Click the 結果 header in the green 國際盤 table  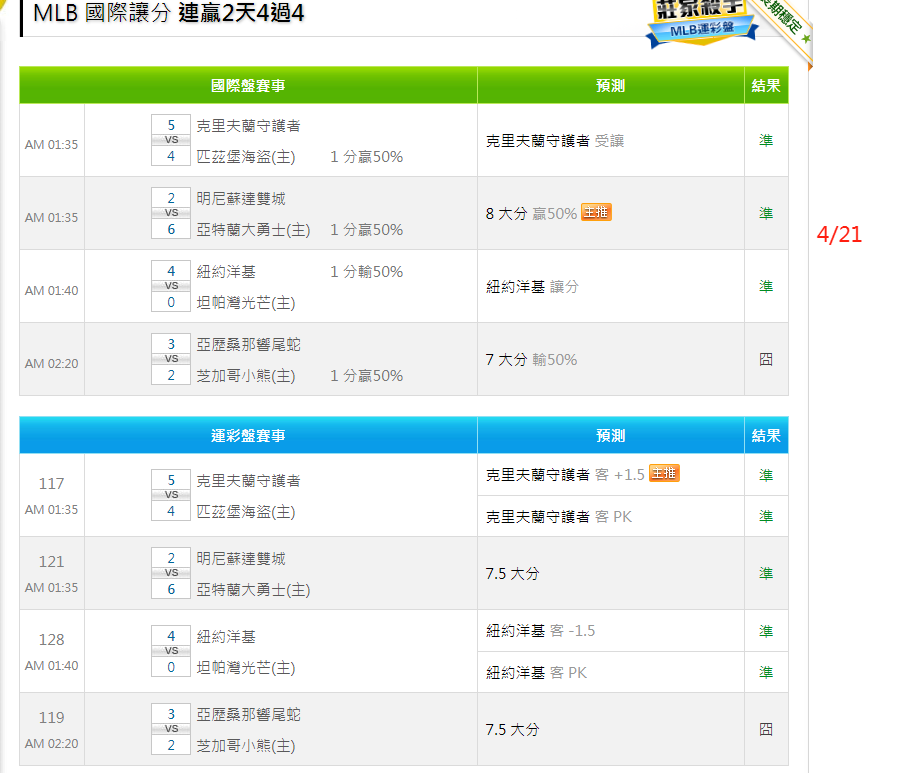tap(766, 86)
